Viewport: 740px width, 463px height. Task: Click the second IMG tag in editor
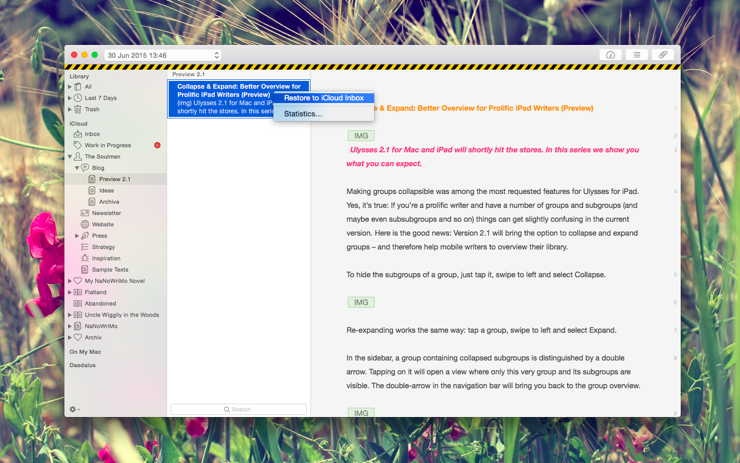pos(361,302)
